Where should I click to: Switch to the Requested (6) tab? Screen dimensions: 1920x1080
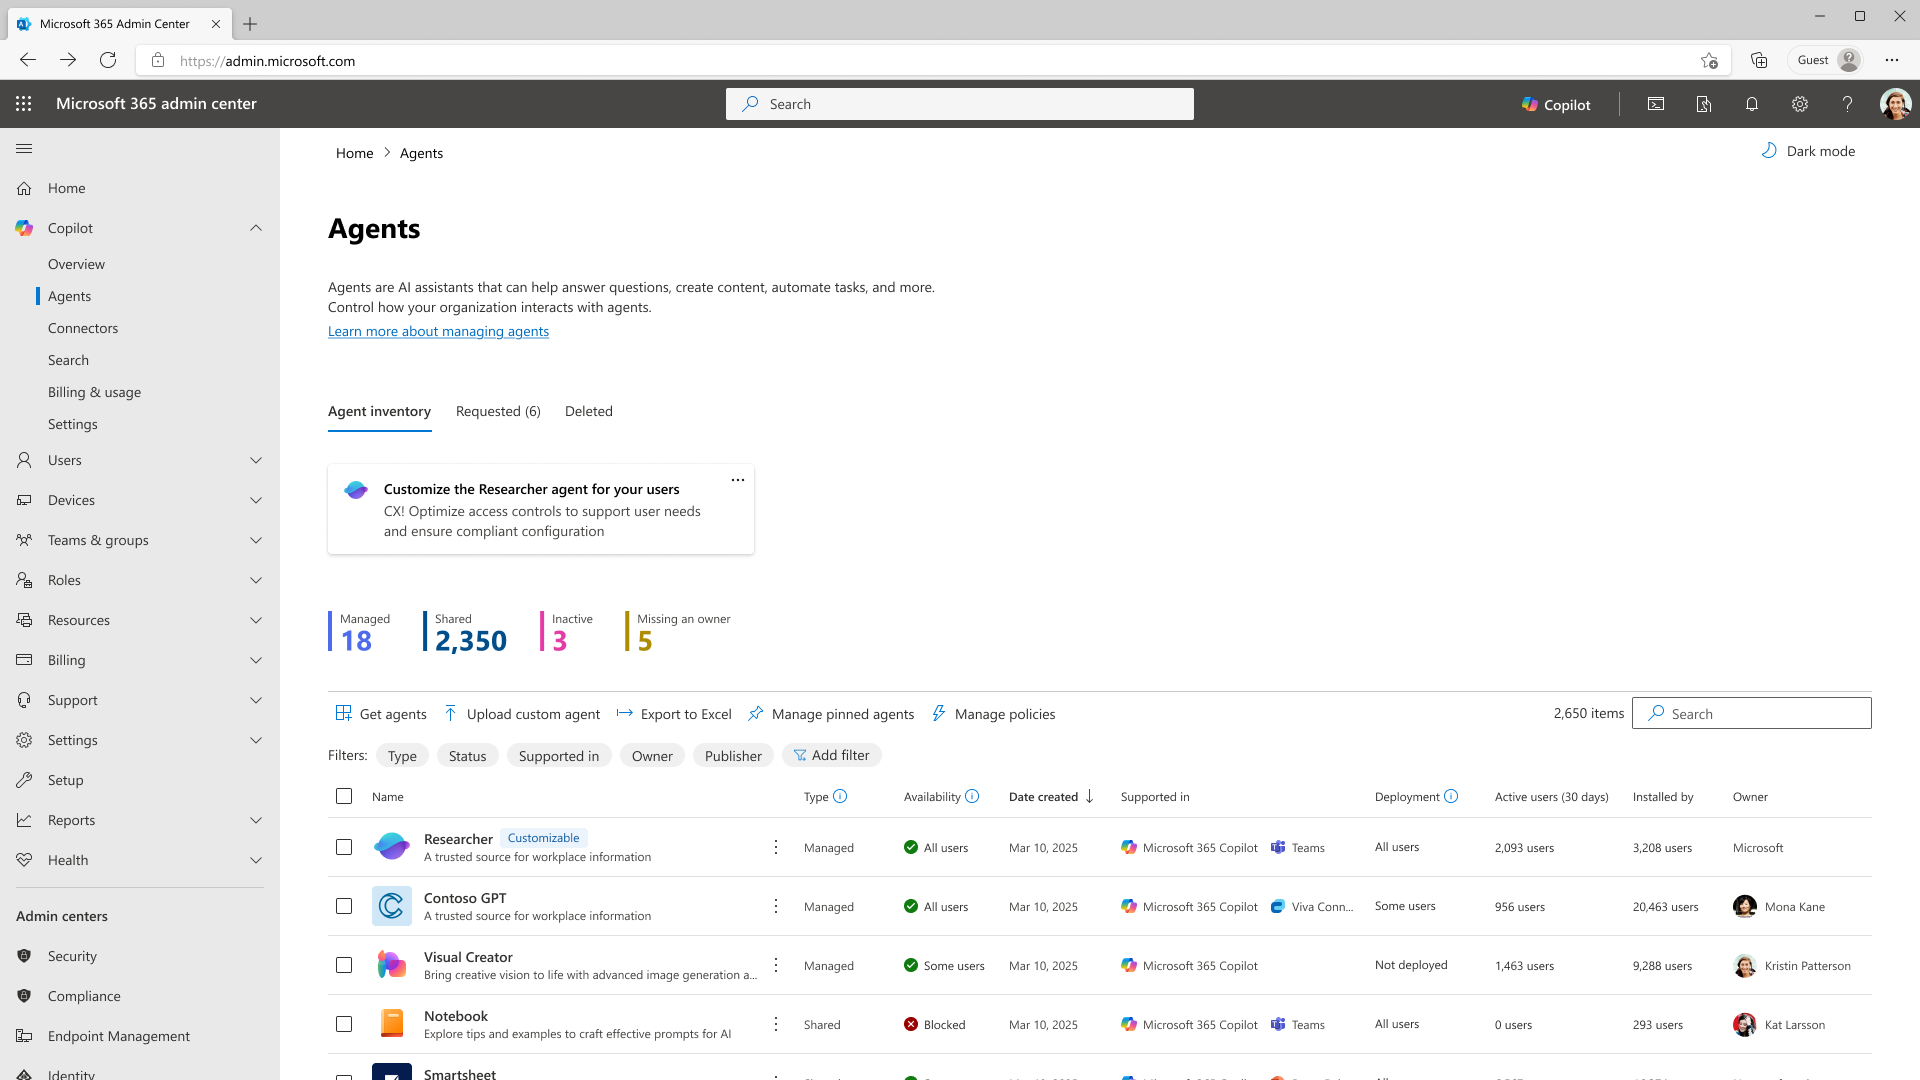pos(498,411)
